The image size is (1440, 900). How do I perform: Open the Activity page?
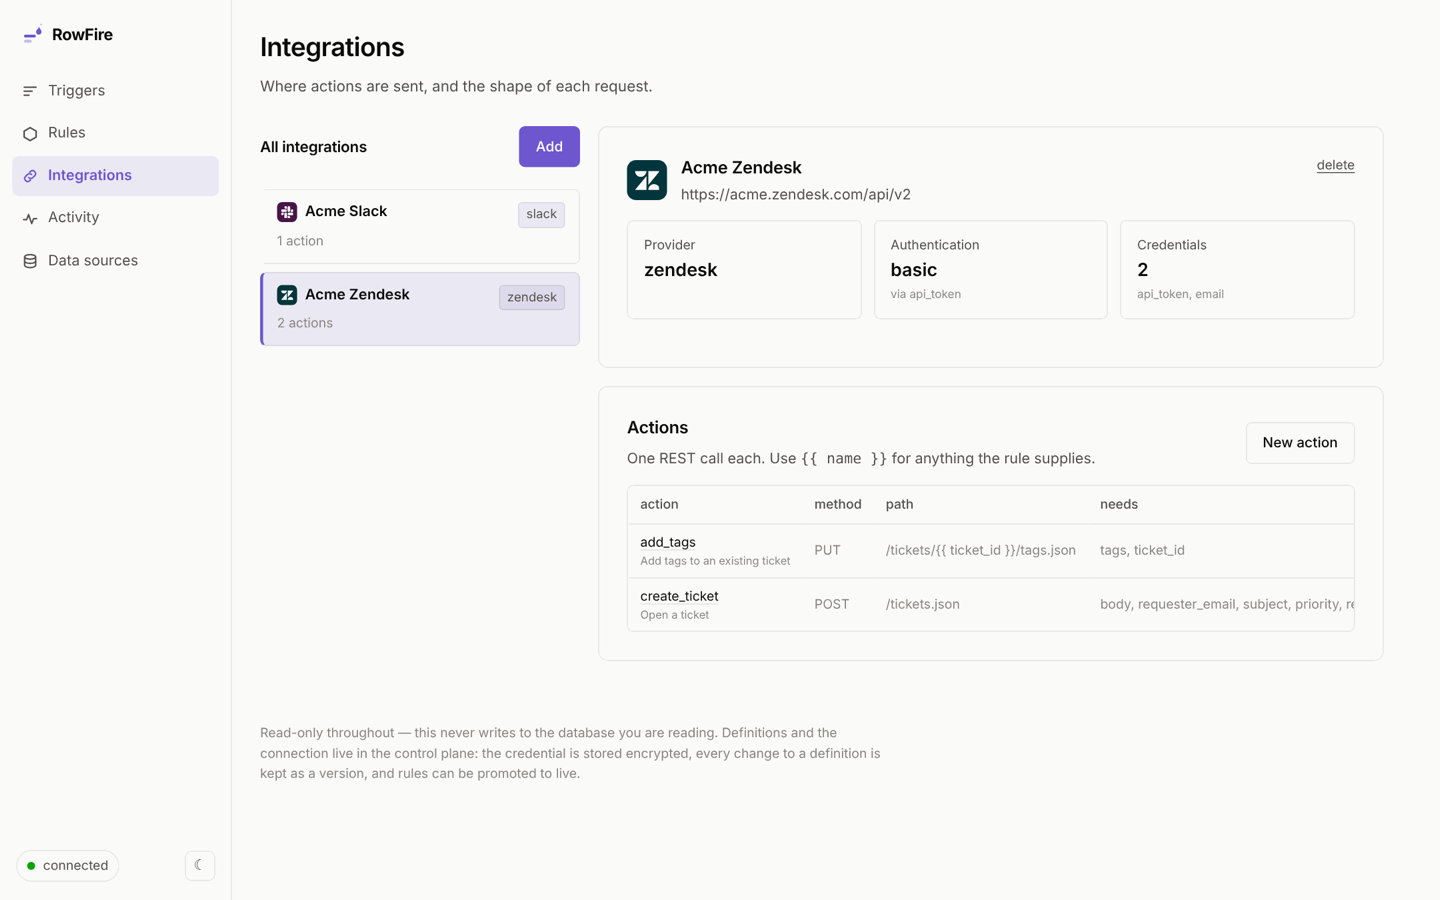point(115,218)
